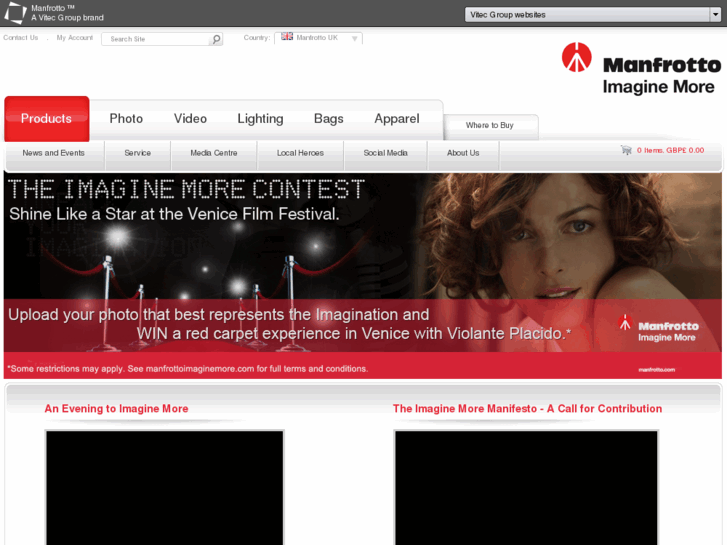Click The Imagine More Manifesto heading link
The height and width of the screenshot is (545, 727).
(x=527, y=409)
